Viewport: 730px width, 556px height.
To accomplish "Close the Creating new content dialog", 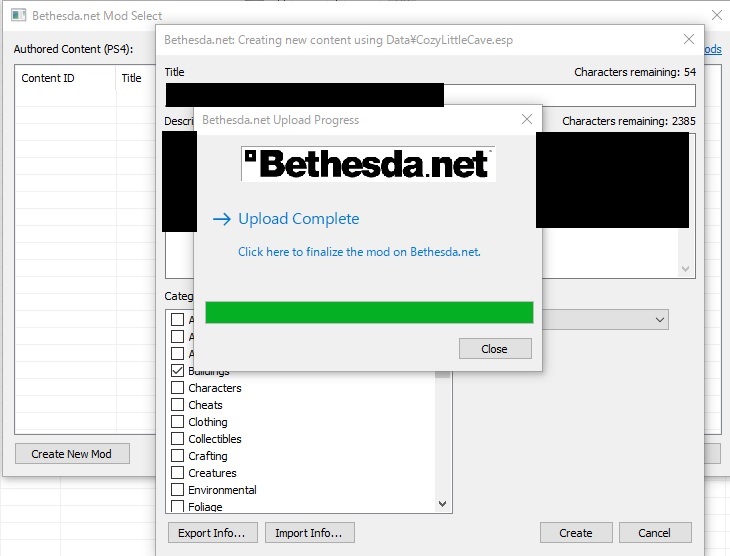I will 689,39.
